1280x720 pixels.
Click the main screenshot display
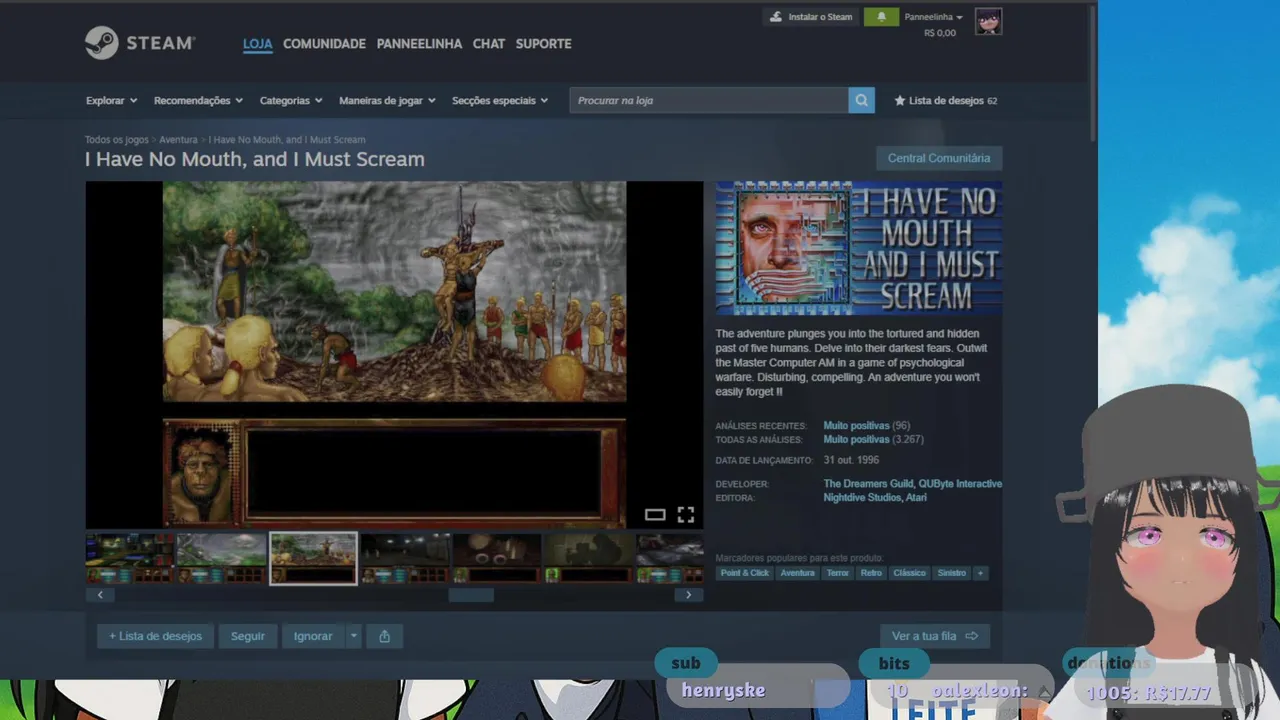tap(394, 354)
